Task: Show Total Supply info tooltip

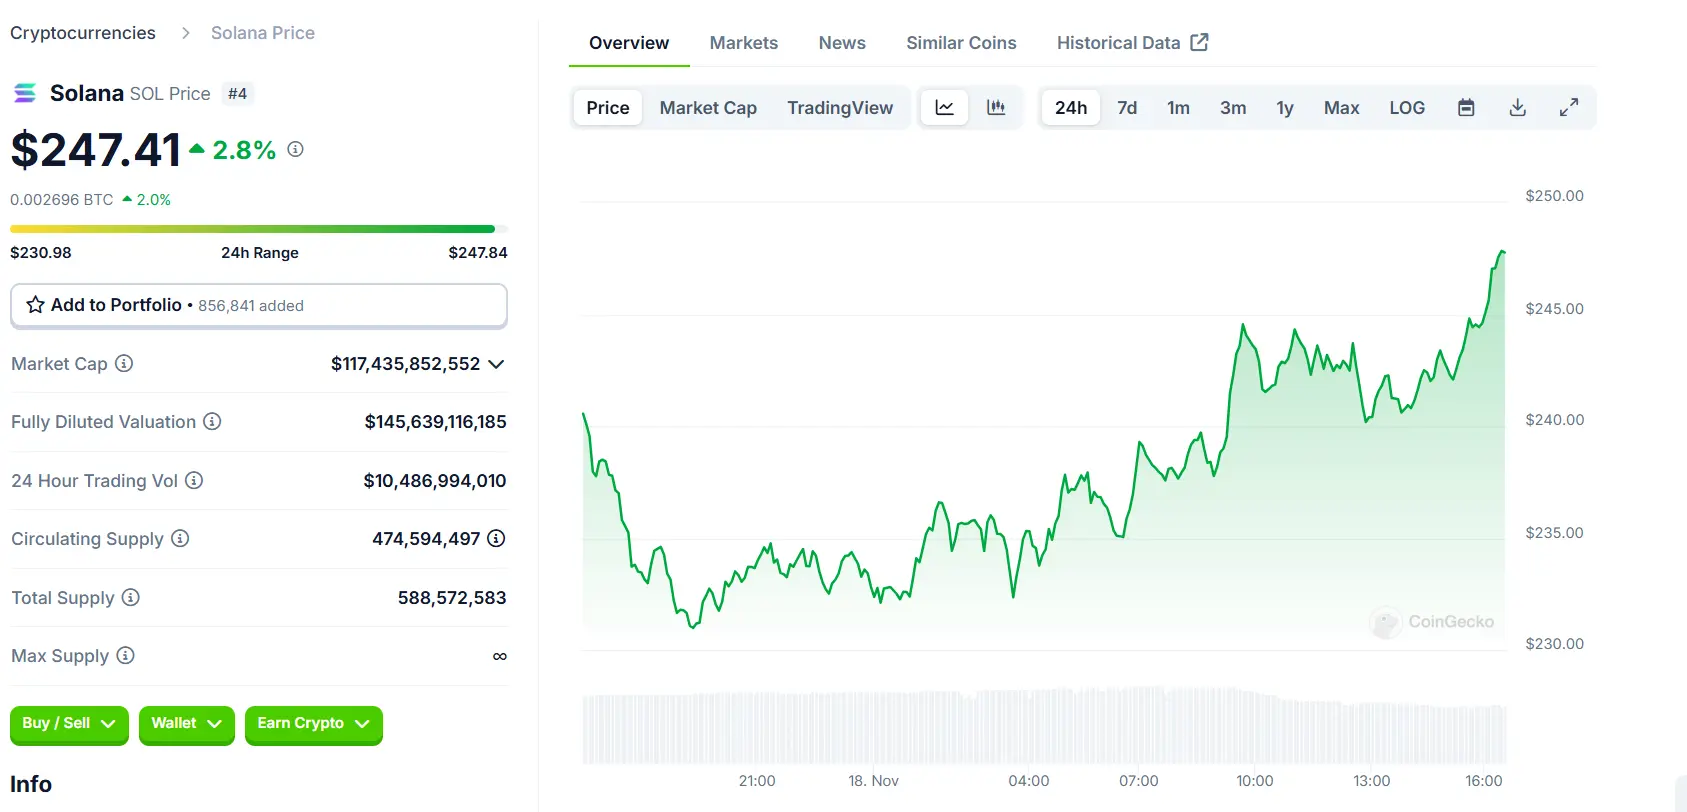Action: click(x=130, y=597)
